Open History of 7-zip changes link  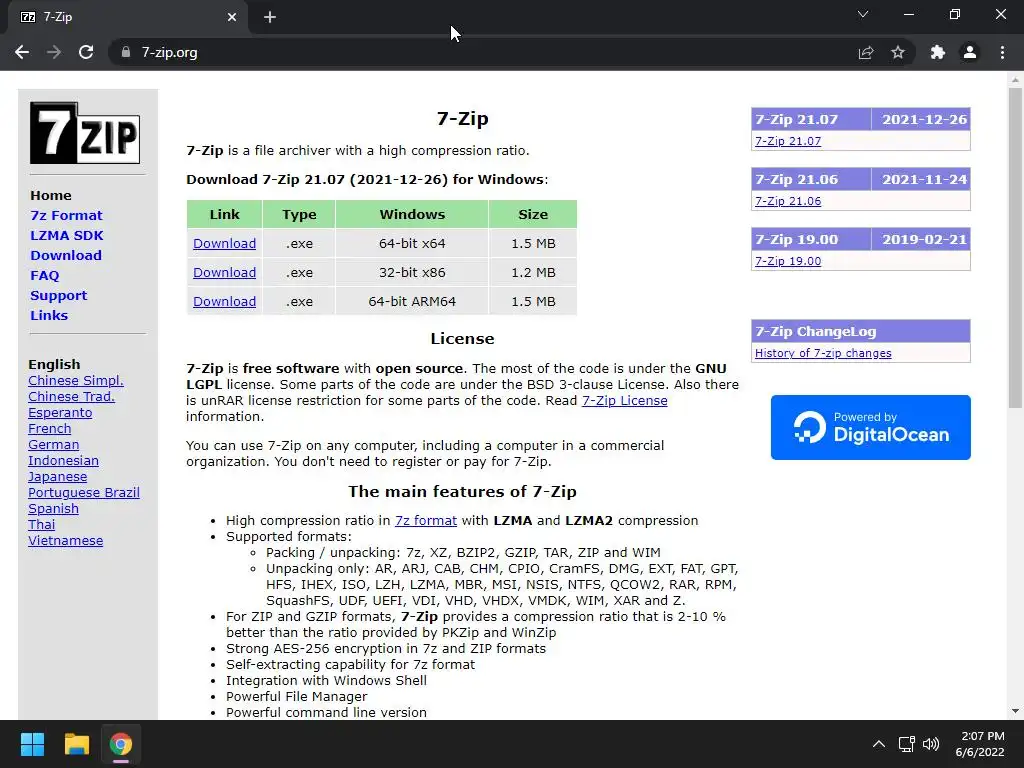(823, 353)
